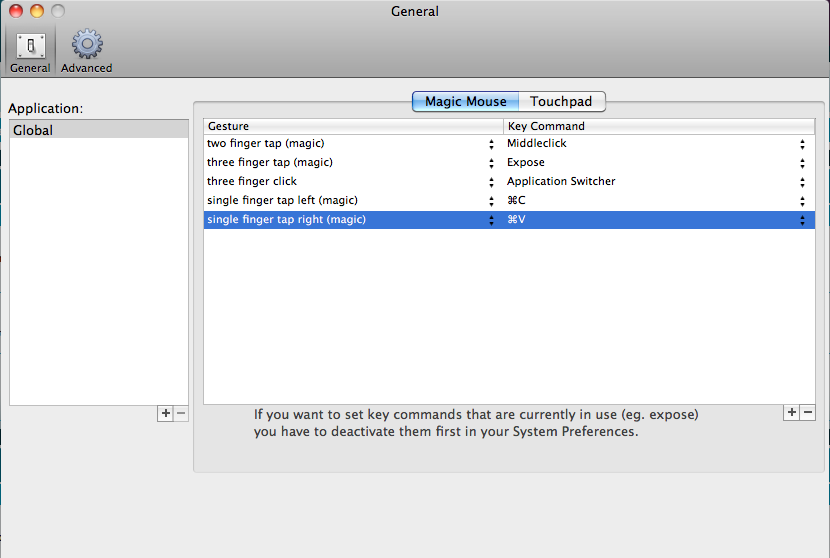Screen dimensions: 830x558
Task: Open key command dropdown for Expose
Action: pos(802,163)
